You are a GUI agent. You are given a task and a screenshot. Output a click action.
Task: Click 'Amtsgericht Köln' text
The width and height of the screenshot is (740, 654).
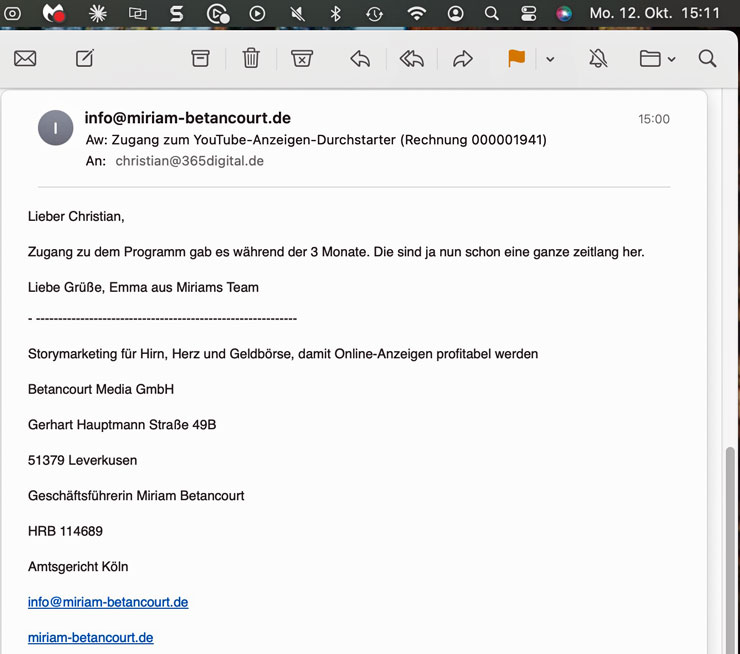click(78, 567)
